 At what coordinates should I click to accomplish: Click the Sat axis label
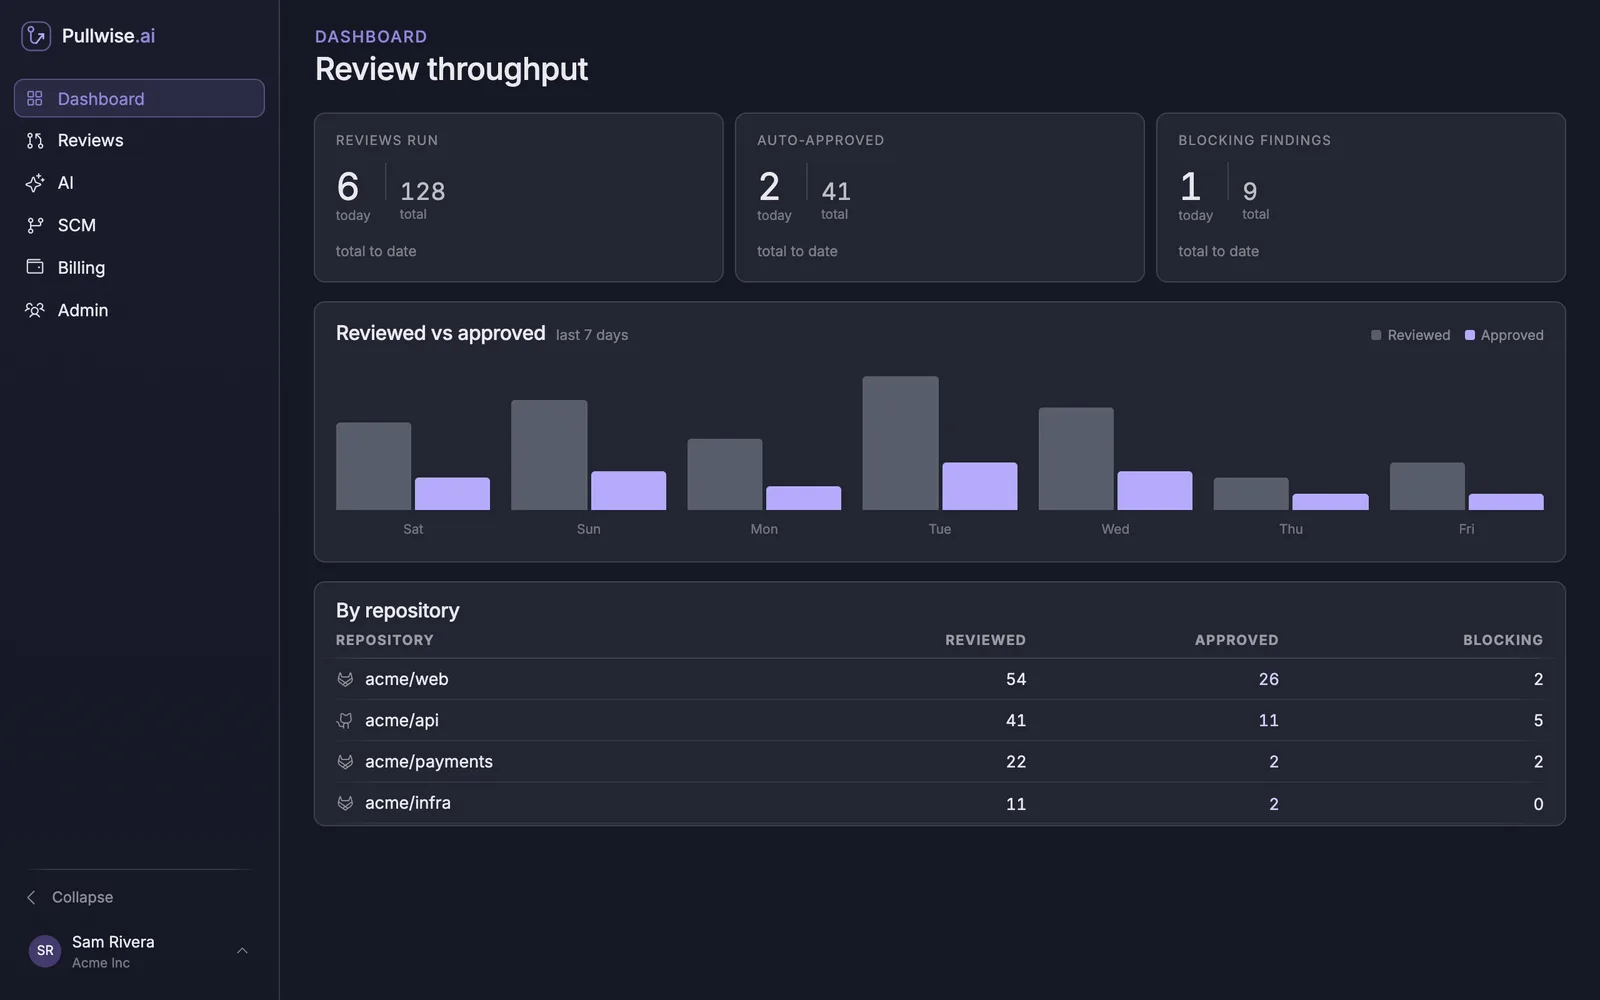(413, 529)
